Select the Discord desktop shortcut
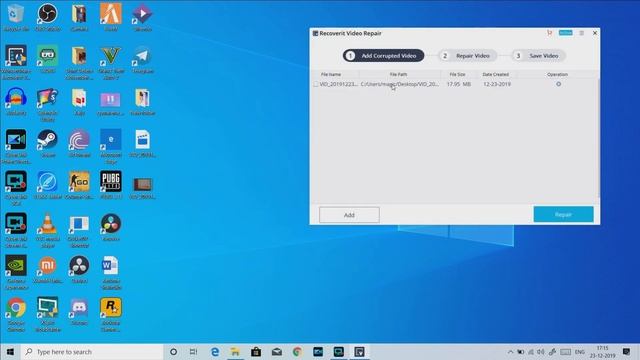This screenshot has height=360, width=640. [x=79, y=312]
